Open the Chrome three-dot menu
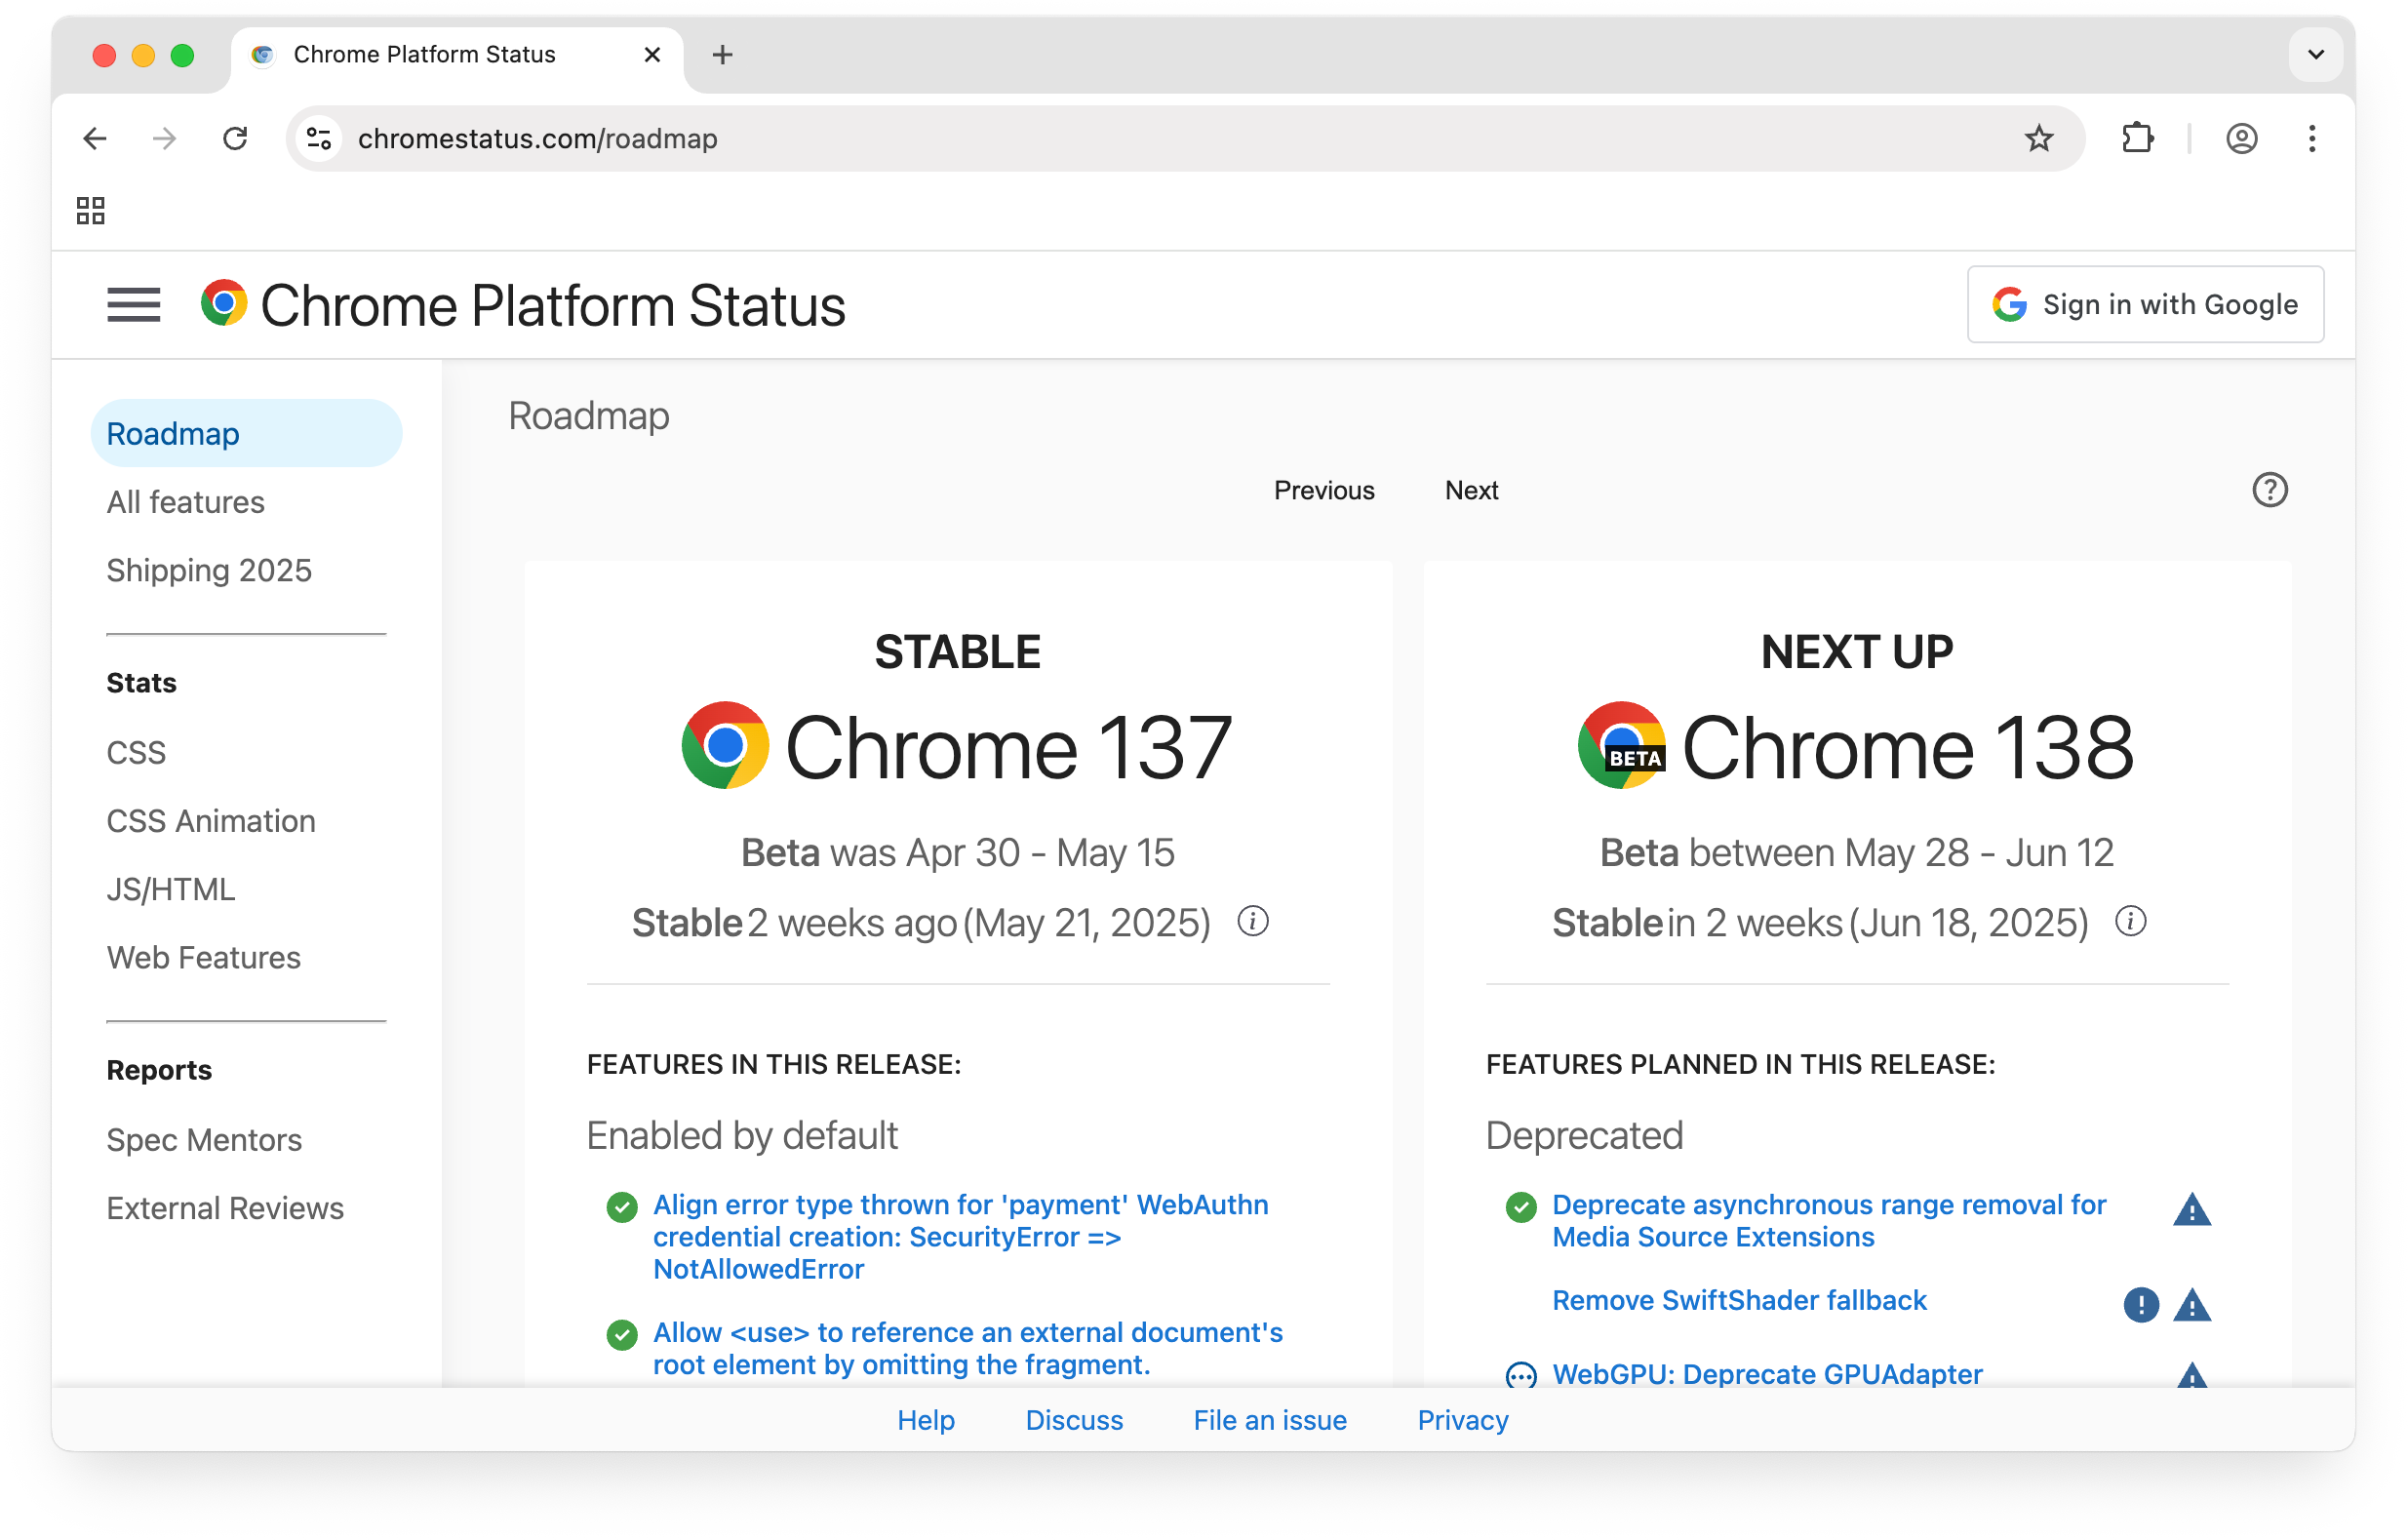 [x=2311, y=138]
